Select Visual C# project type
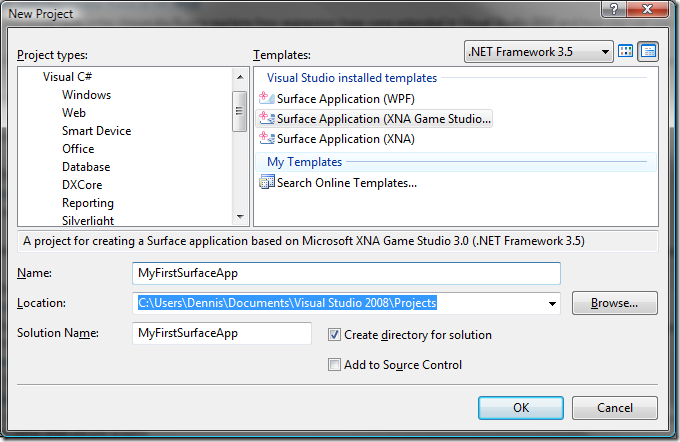 point(67,77)
